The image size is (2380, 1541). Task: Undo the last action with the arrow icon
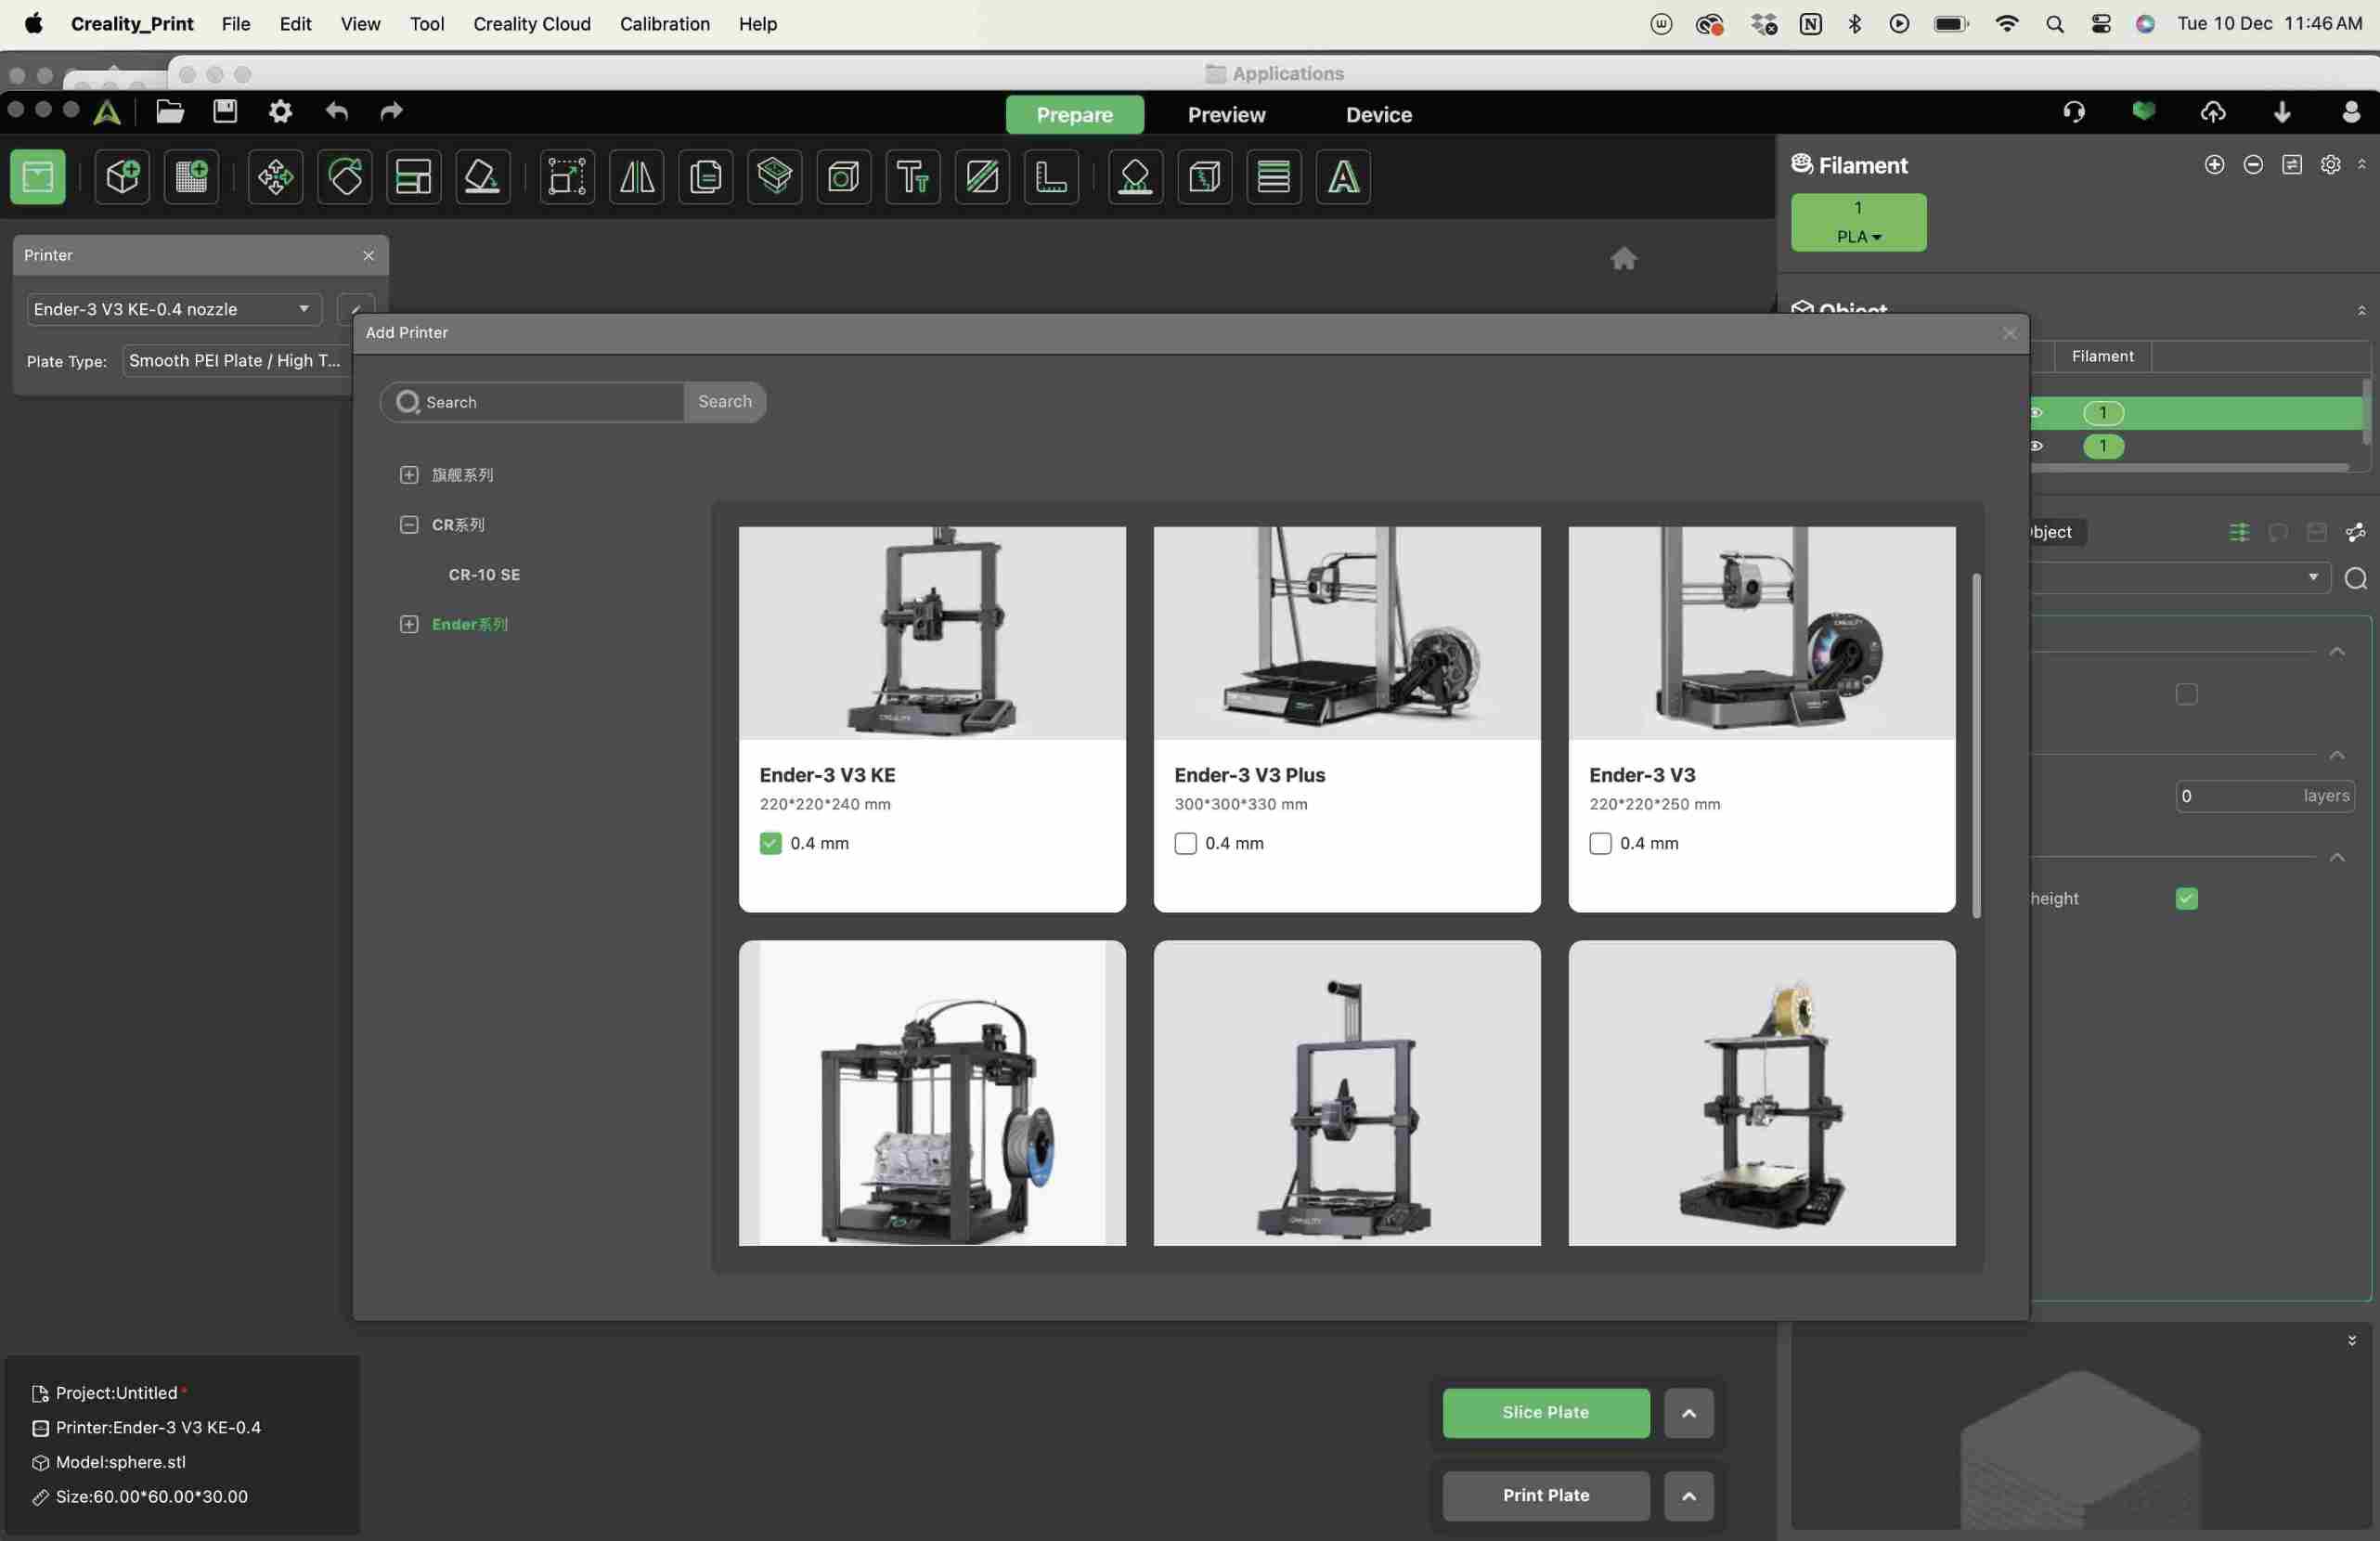tap(336, 111)
